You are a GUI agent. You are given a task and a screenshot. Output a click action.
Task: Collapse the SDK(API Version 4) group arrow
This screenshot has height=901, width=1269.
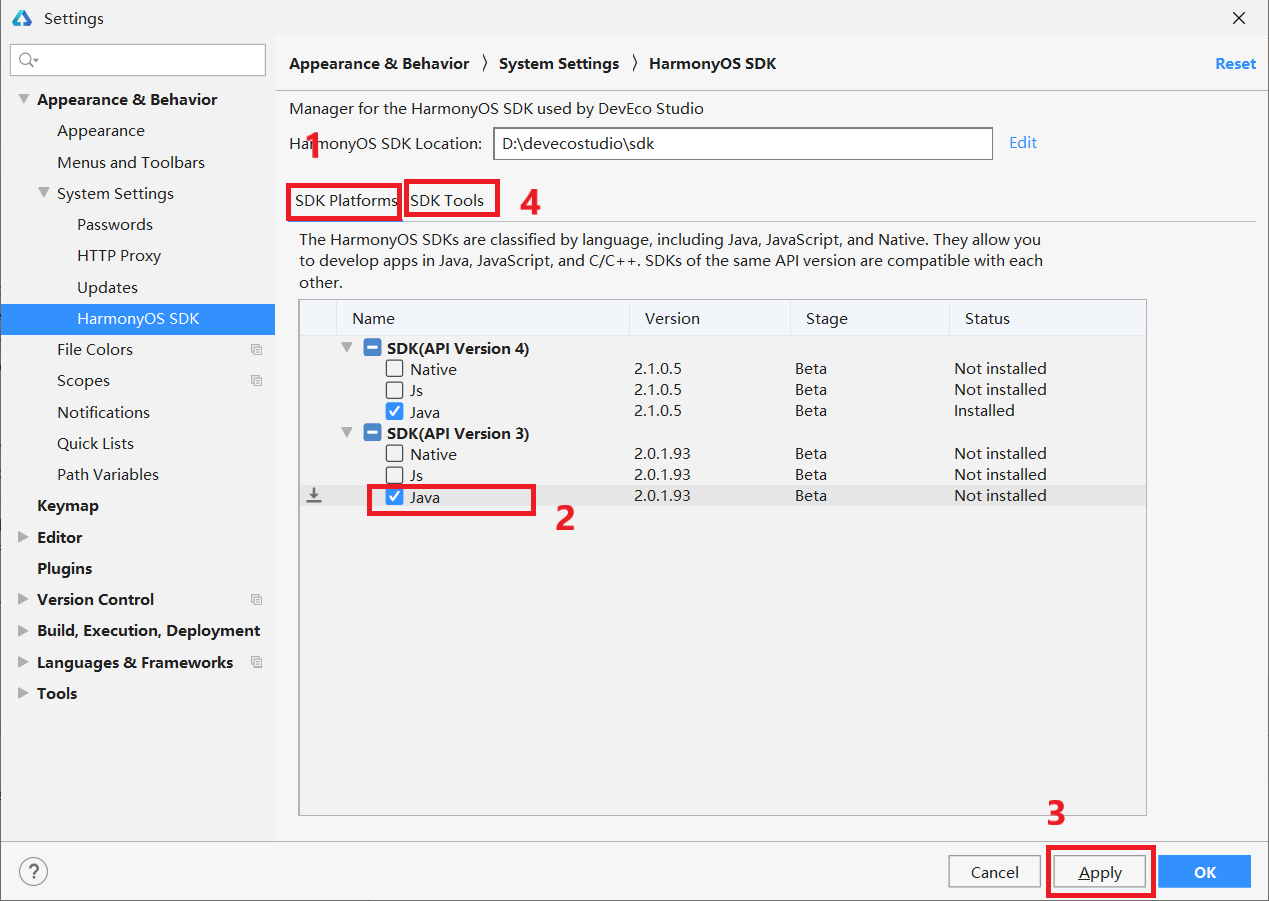[x=347, y=348]
